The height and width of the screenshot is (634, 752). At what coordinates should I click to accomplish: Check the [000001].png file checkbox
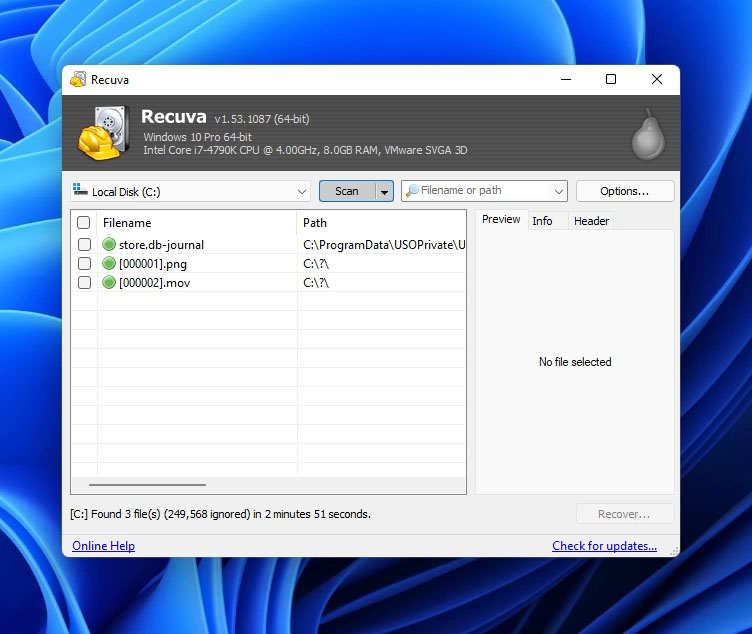(84, 263)
